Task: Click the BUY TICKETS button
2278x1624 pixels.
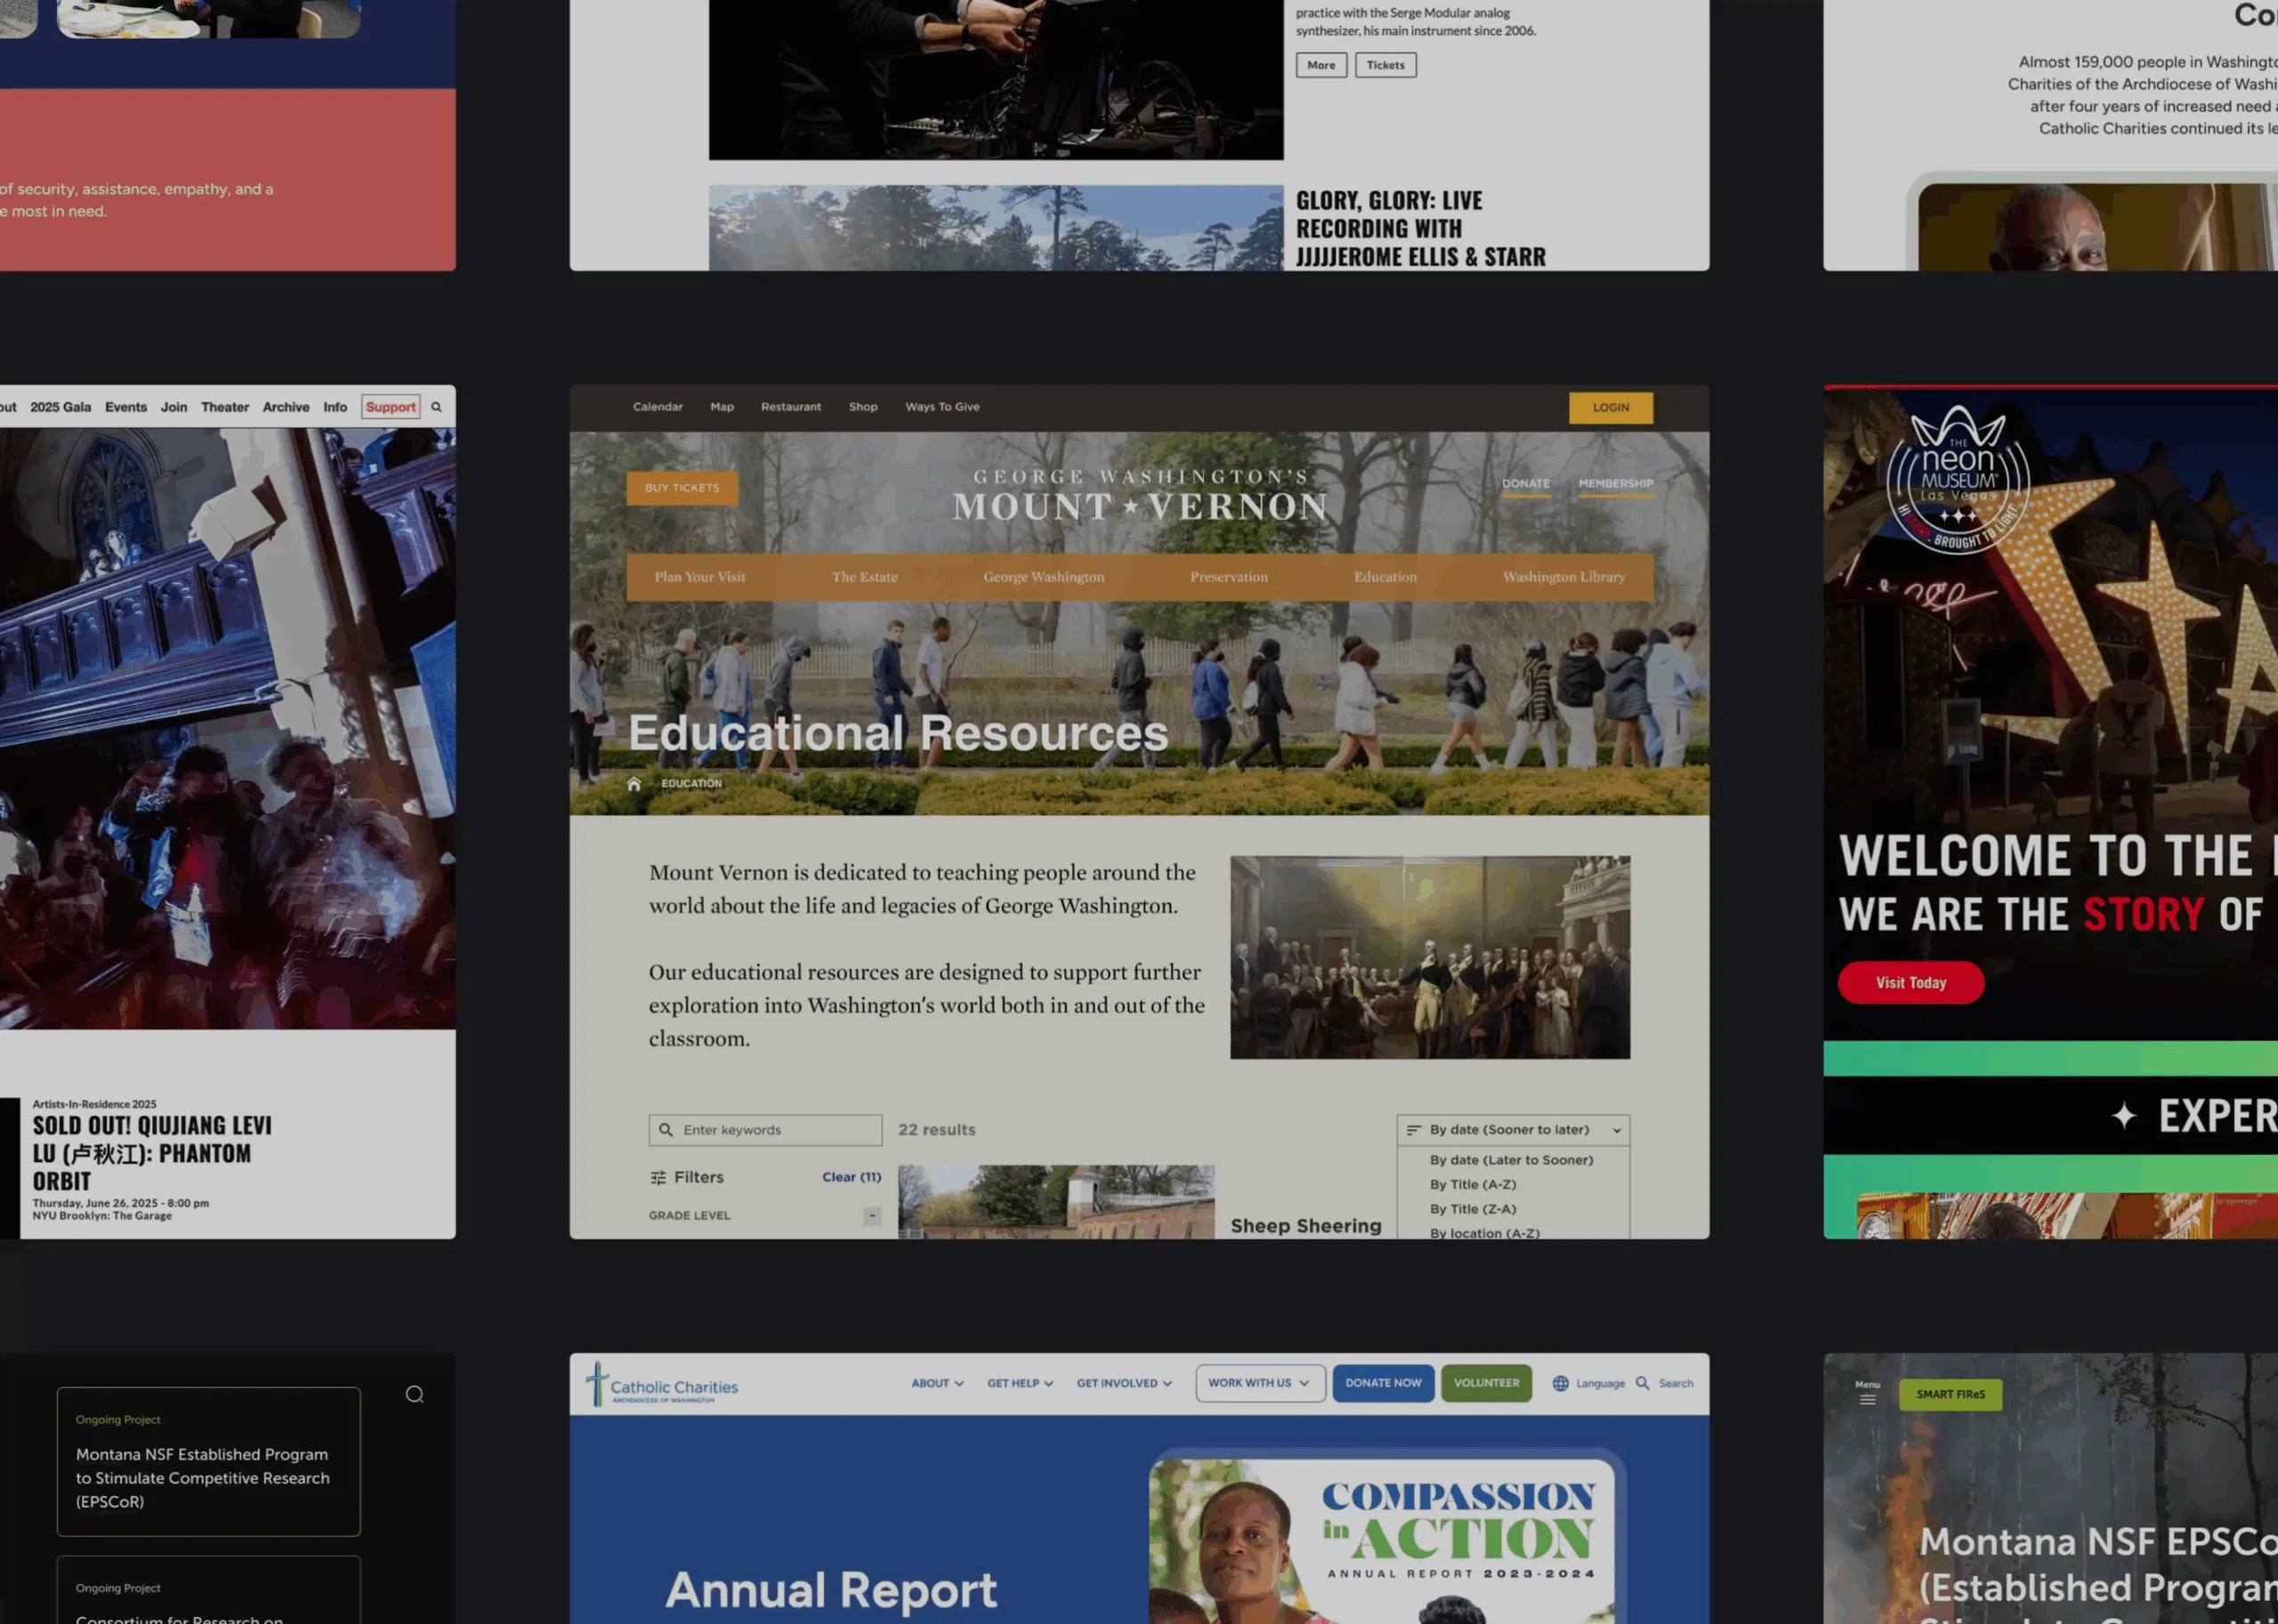Action: 682,488
